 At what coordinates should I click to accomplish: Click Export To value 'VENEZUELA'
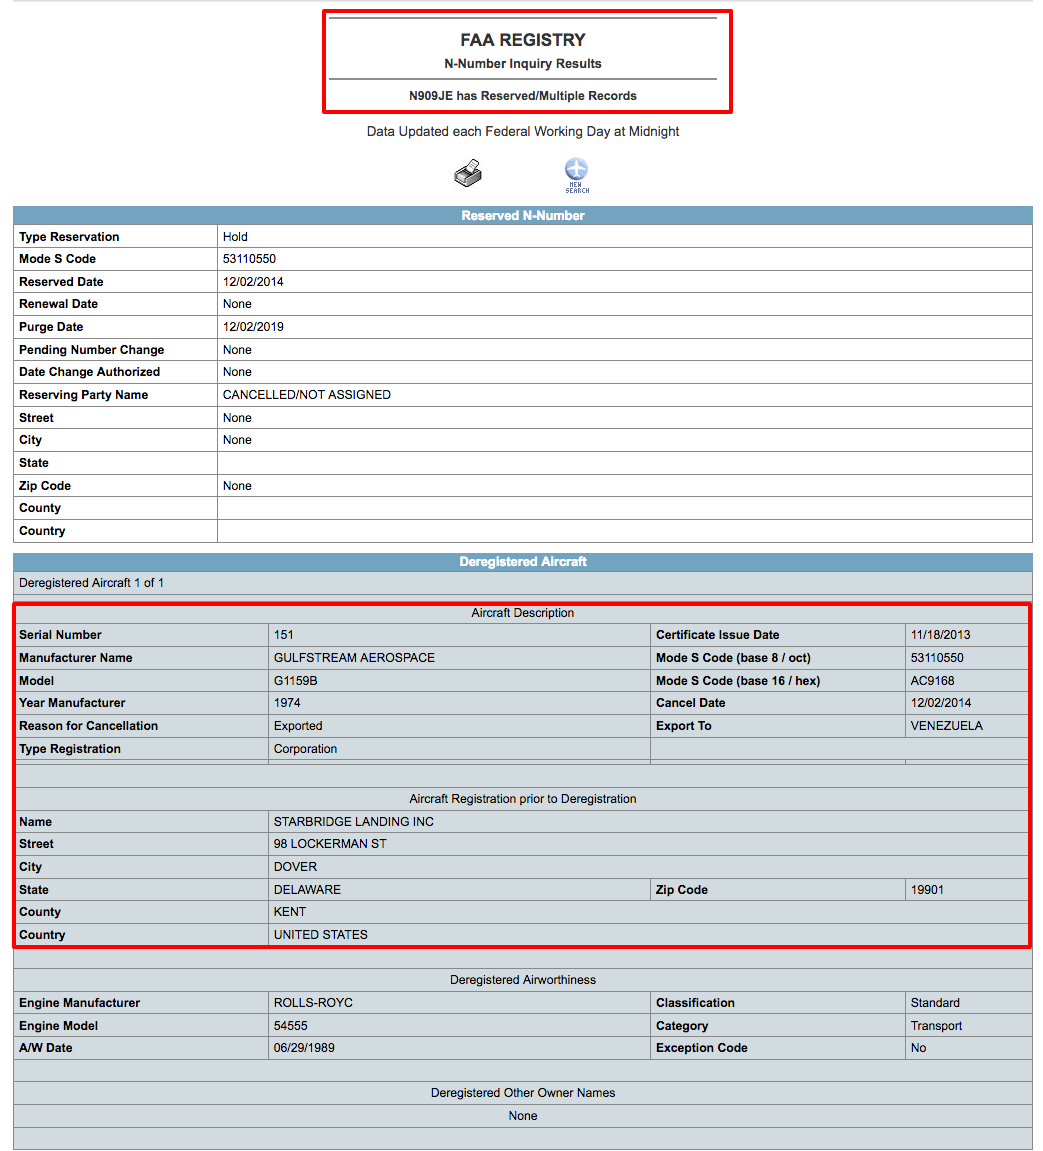947,726
